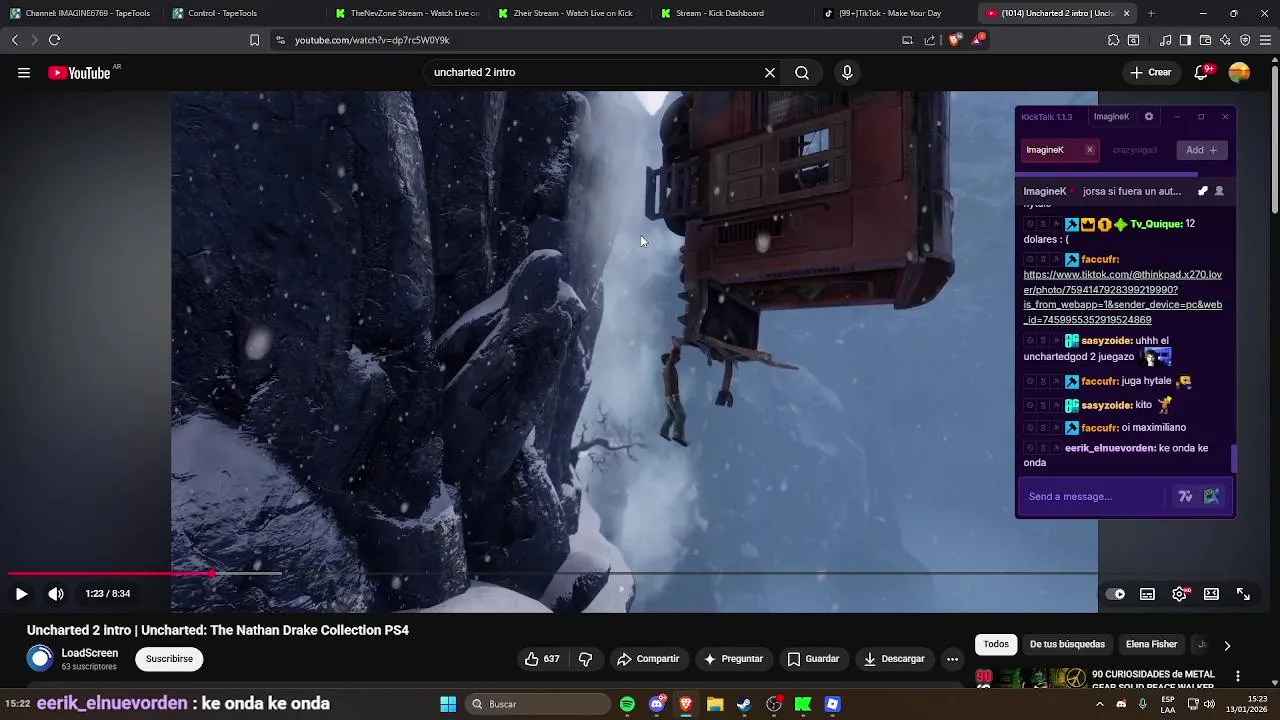Play the Uncharted 2 video
Viewport: 1280px width, 720px height.
[21, 594]
